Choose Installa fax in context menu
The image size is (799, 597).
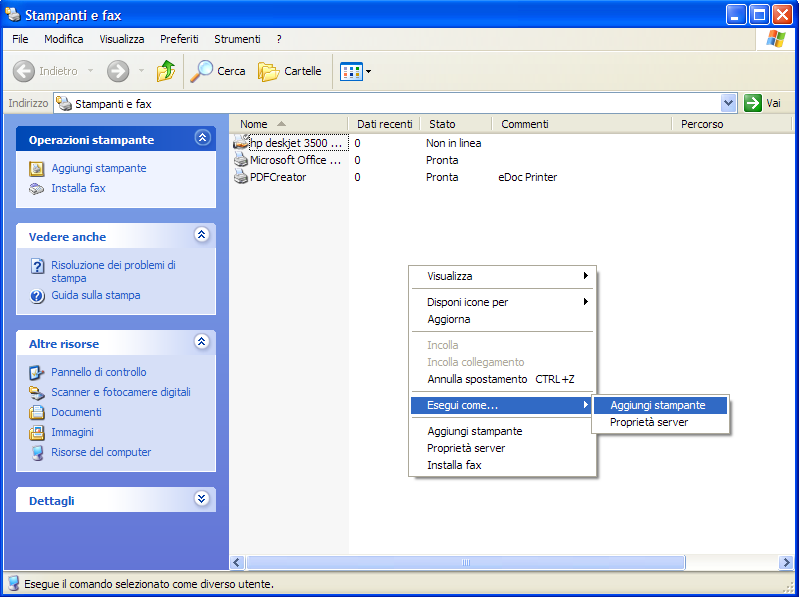pos(502,465)
